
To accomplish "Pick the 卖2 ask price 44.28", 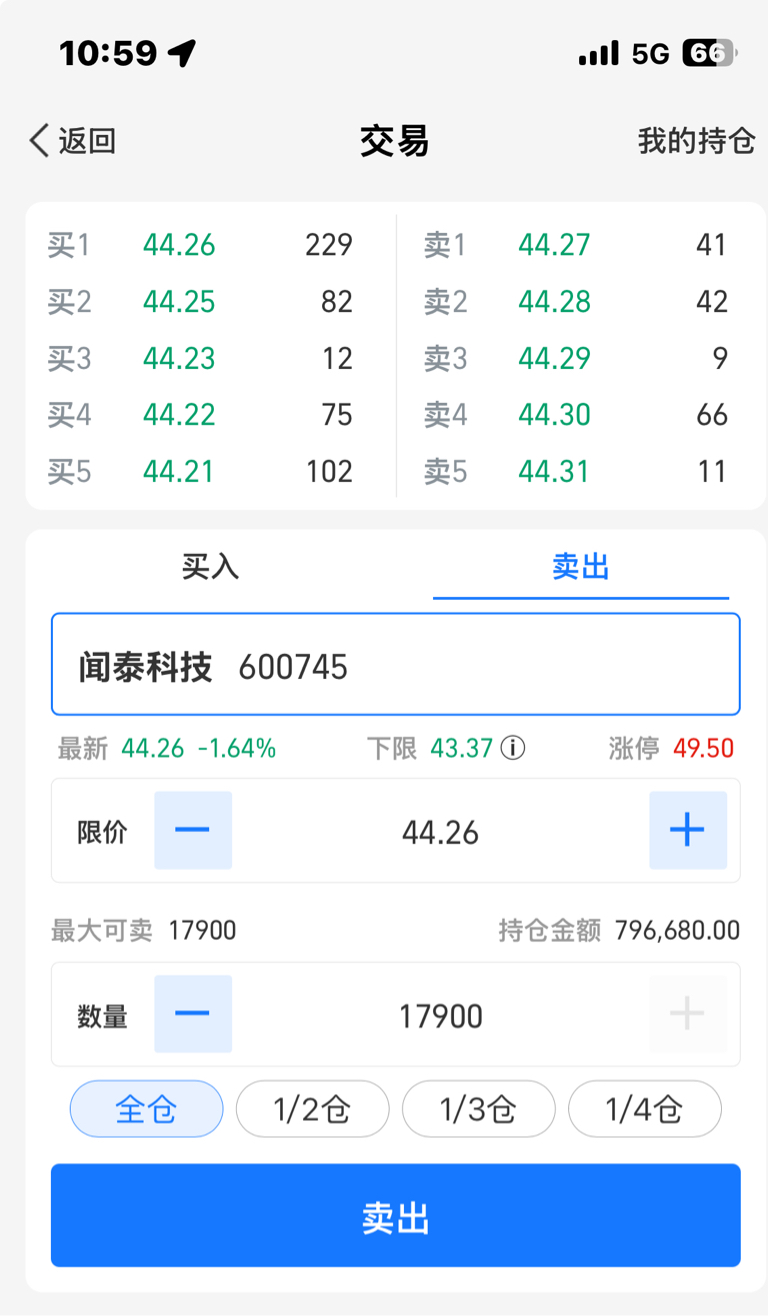I will (x=554, y=301).
